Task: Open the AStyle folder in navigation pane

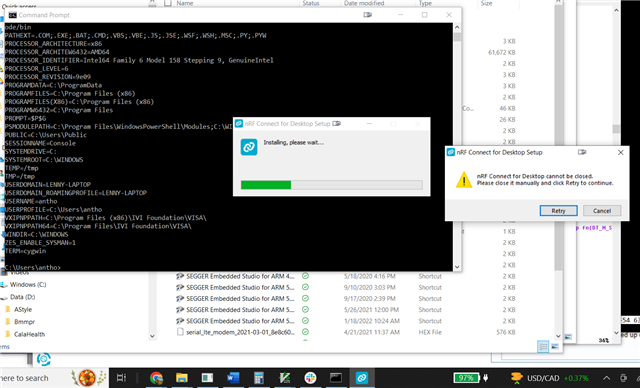Action: pyautogui.click(x=23, y=309)
